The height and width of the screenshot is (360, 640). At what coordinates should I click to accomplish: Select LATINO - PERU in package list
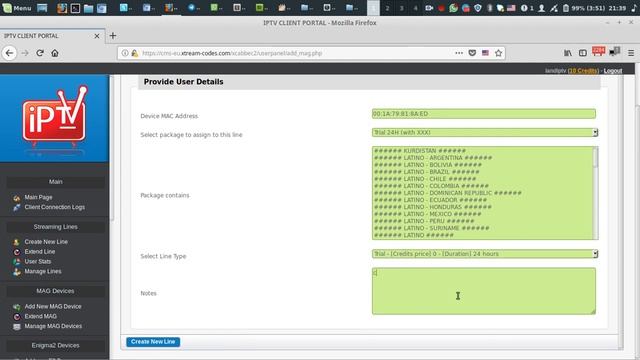point(424,221)
